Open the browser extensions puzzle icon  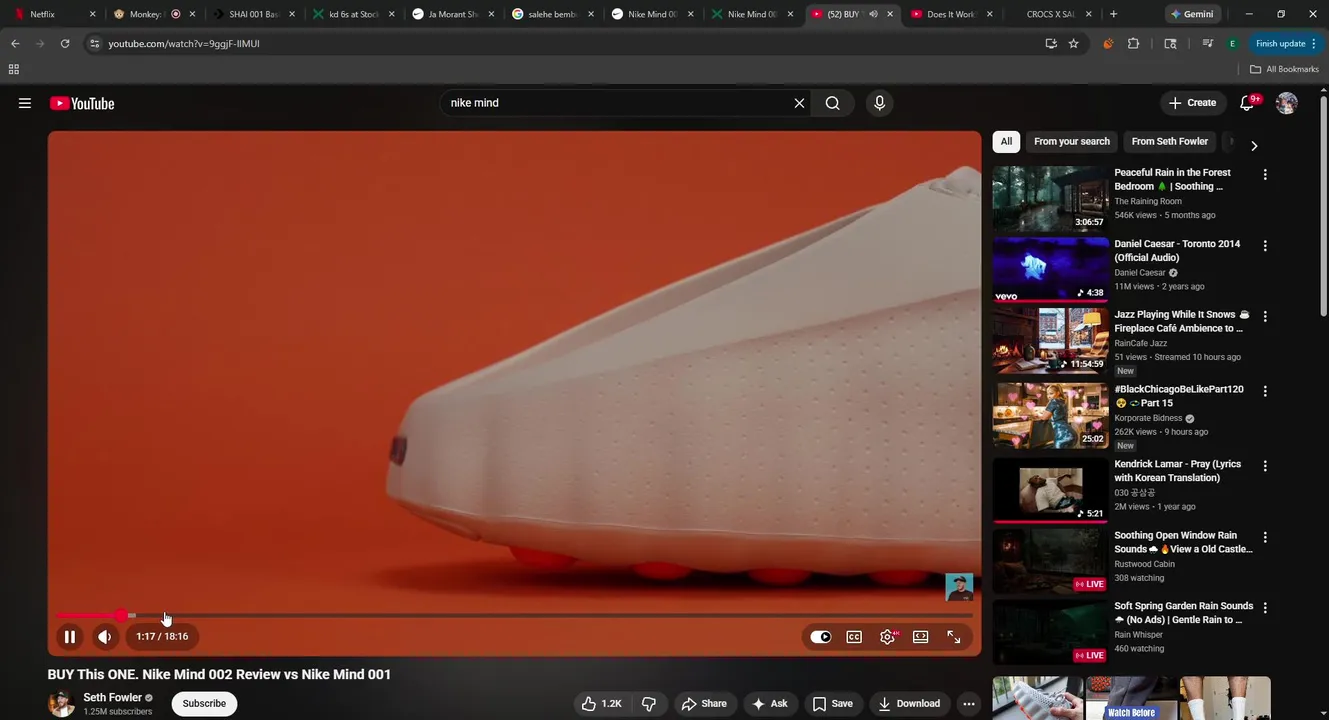coord(1133,44)
